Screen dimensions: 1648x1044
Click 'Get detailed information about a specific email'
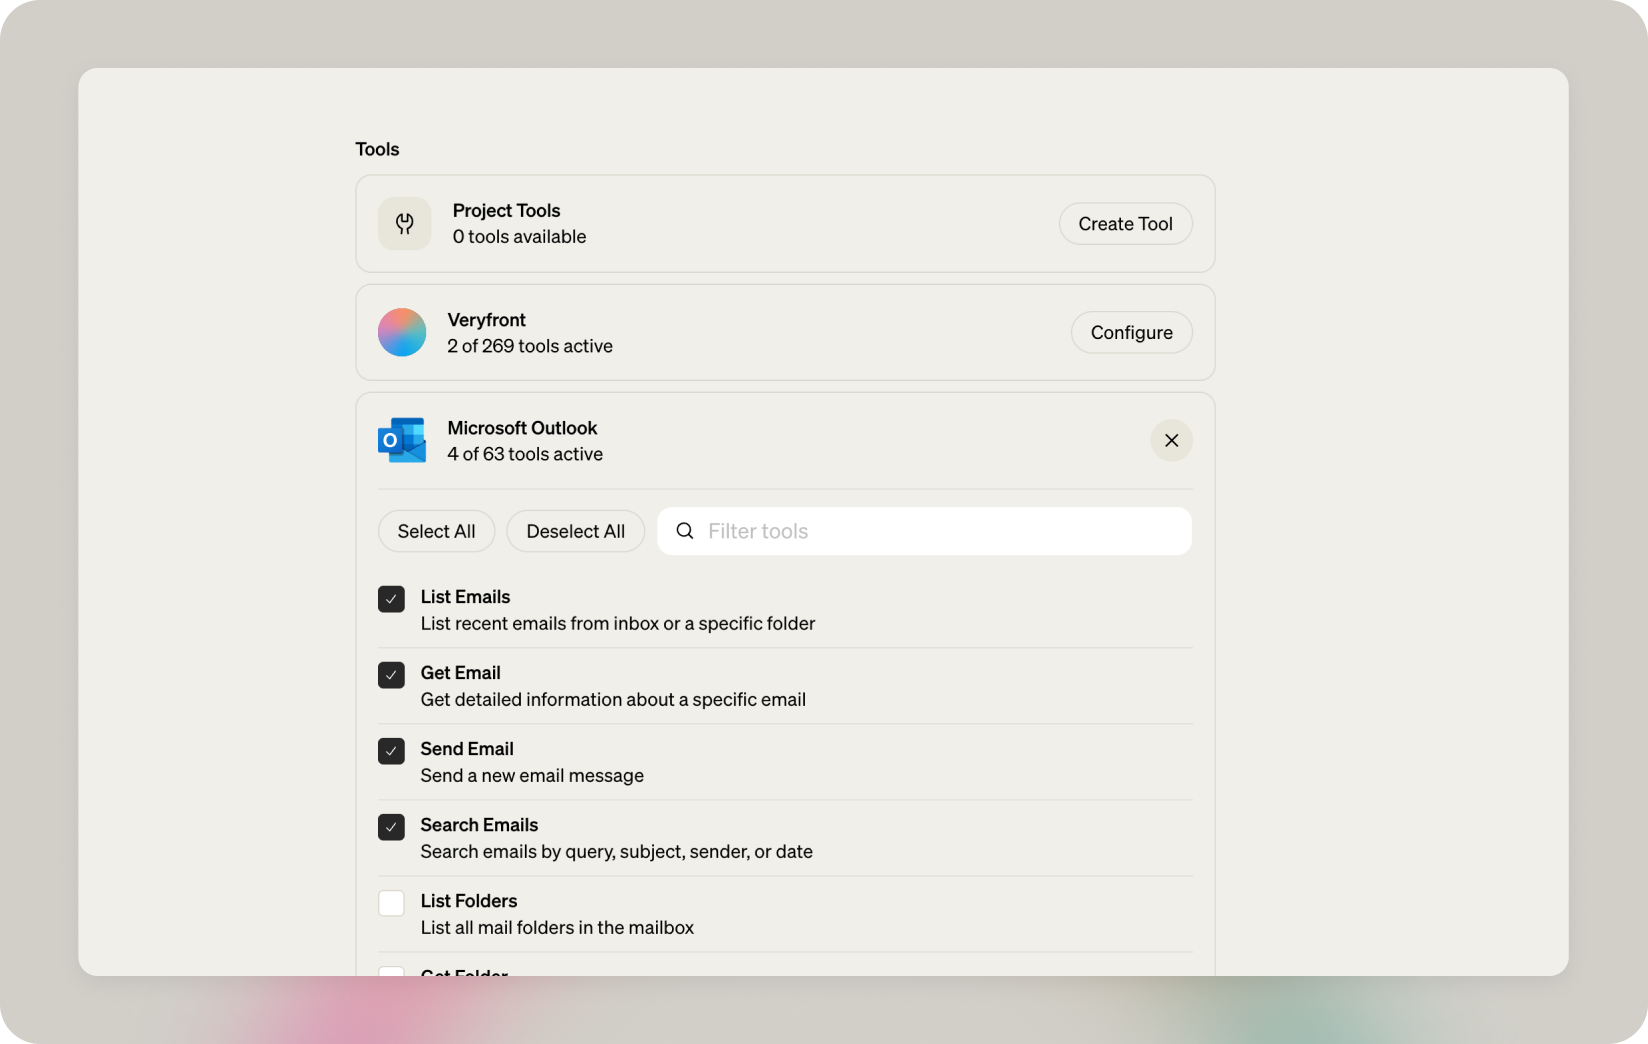pyautogui.click(x=613, y=700)
